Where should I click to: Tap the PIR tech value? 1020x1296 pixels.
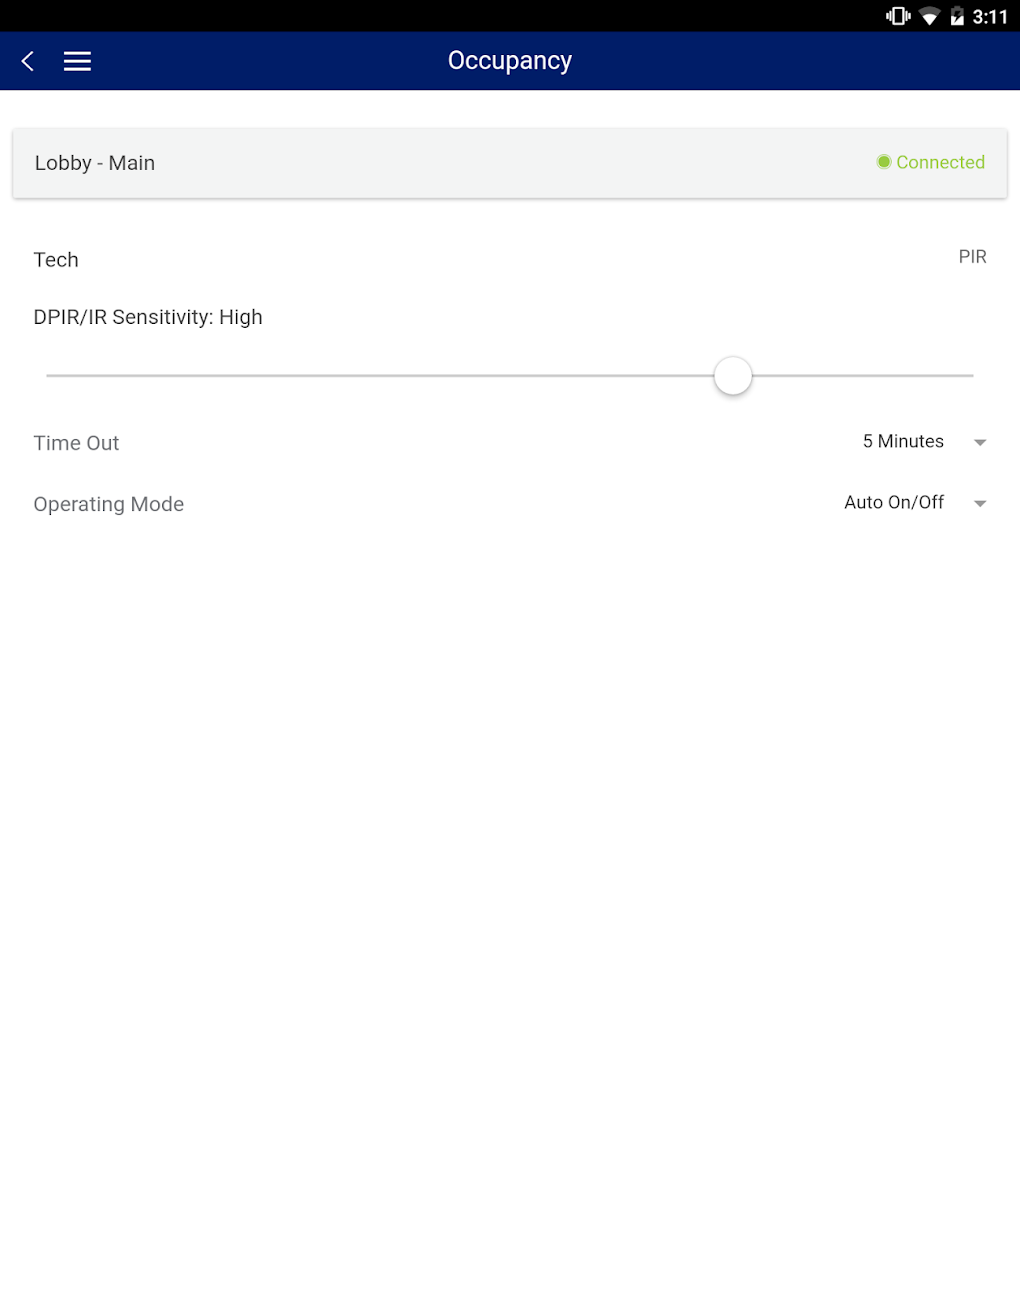coord(972,257)
